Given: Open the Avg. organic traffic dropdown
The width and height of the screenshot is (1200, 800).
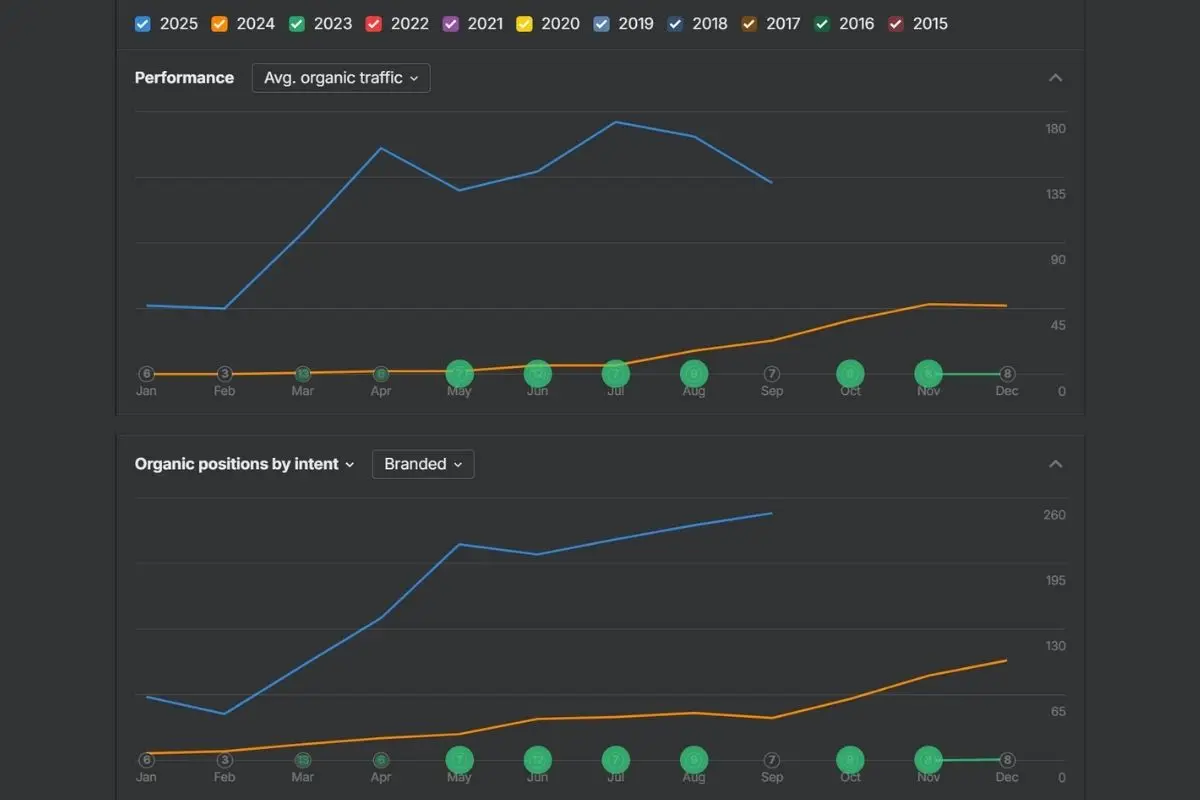Looking at the screenshot, I should pyautogui.click(x=341, y=78).
